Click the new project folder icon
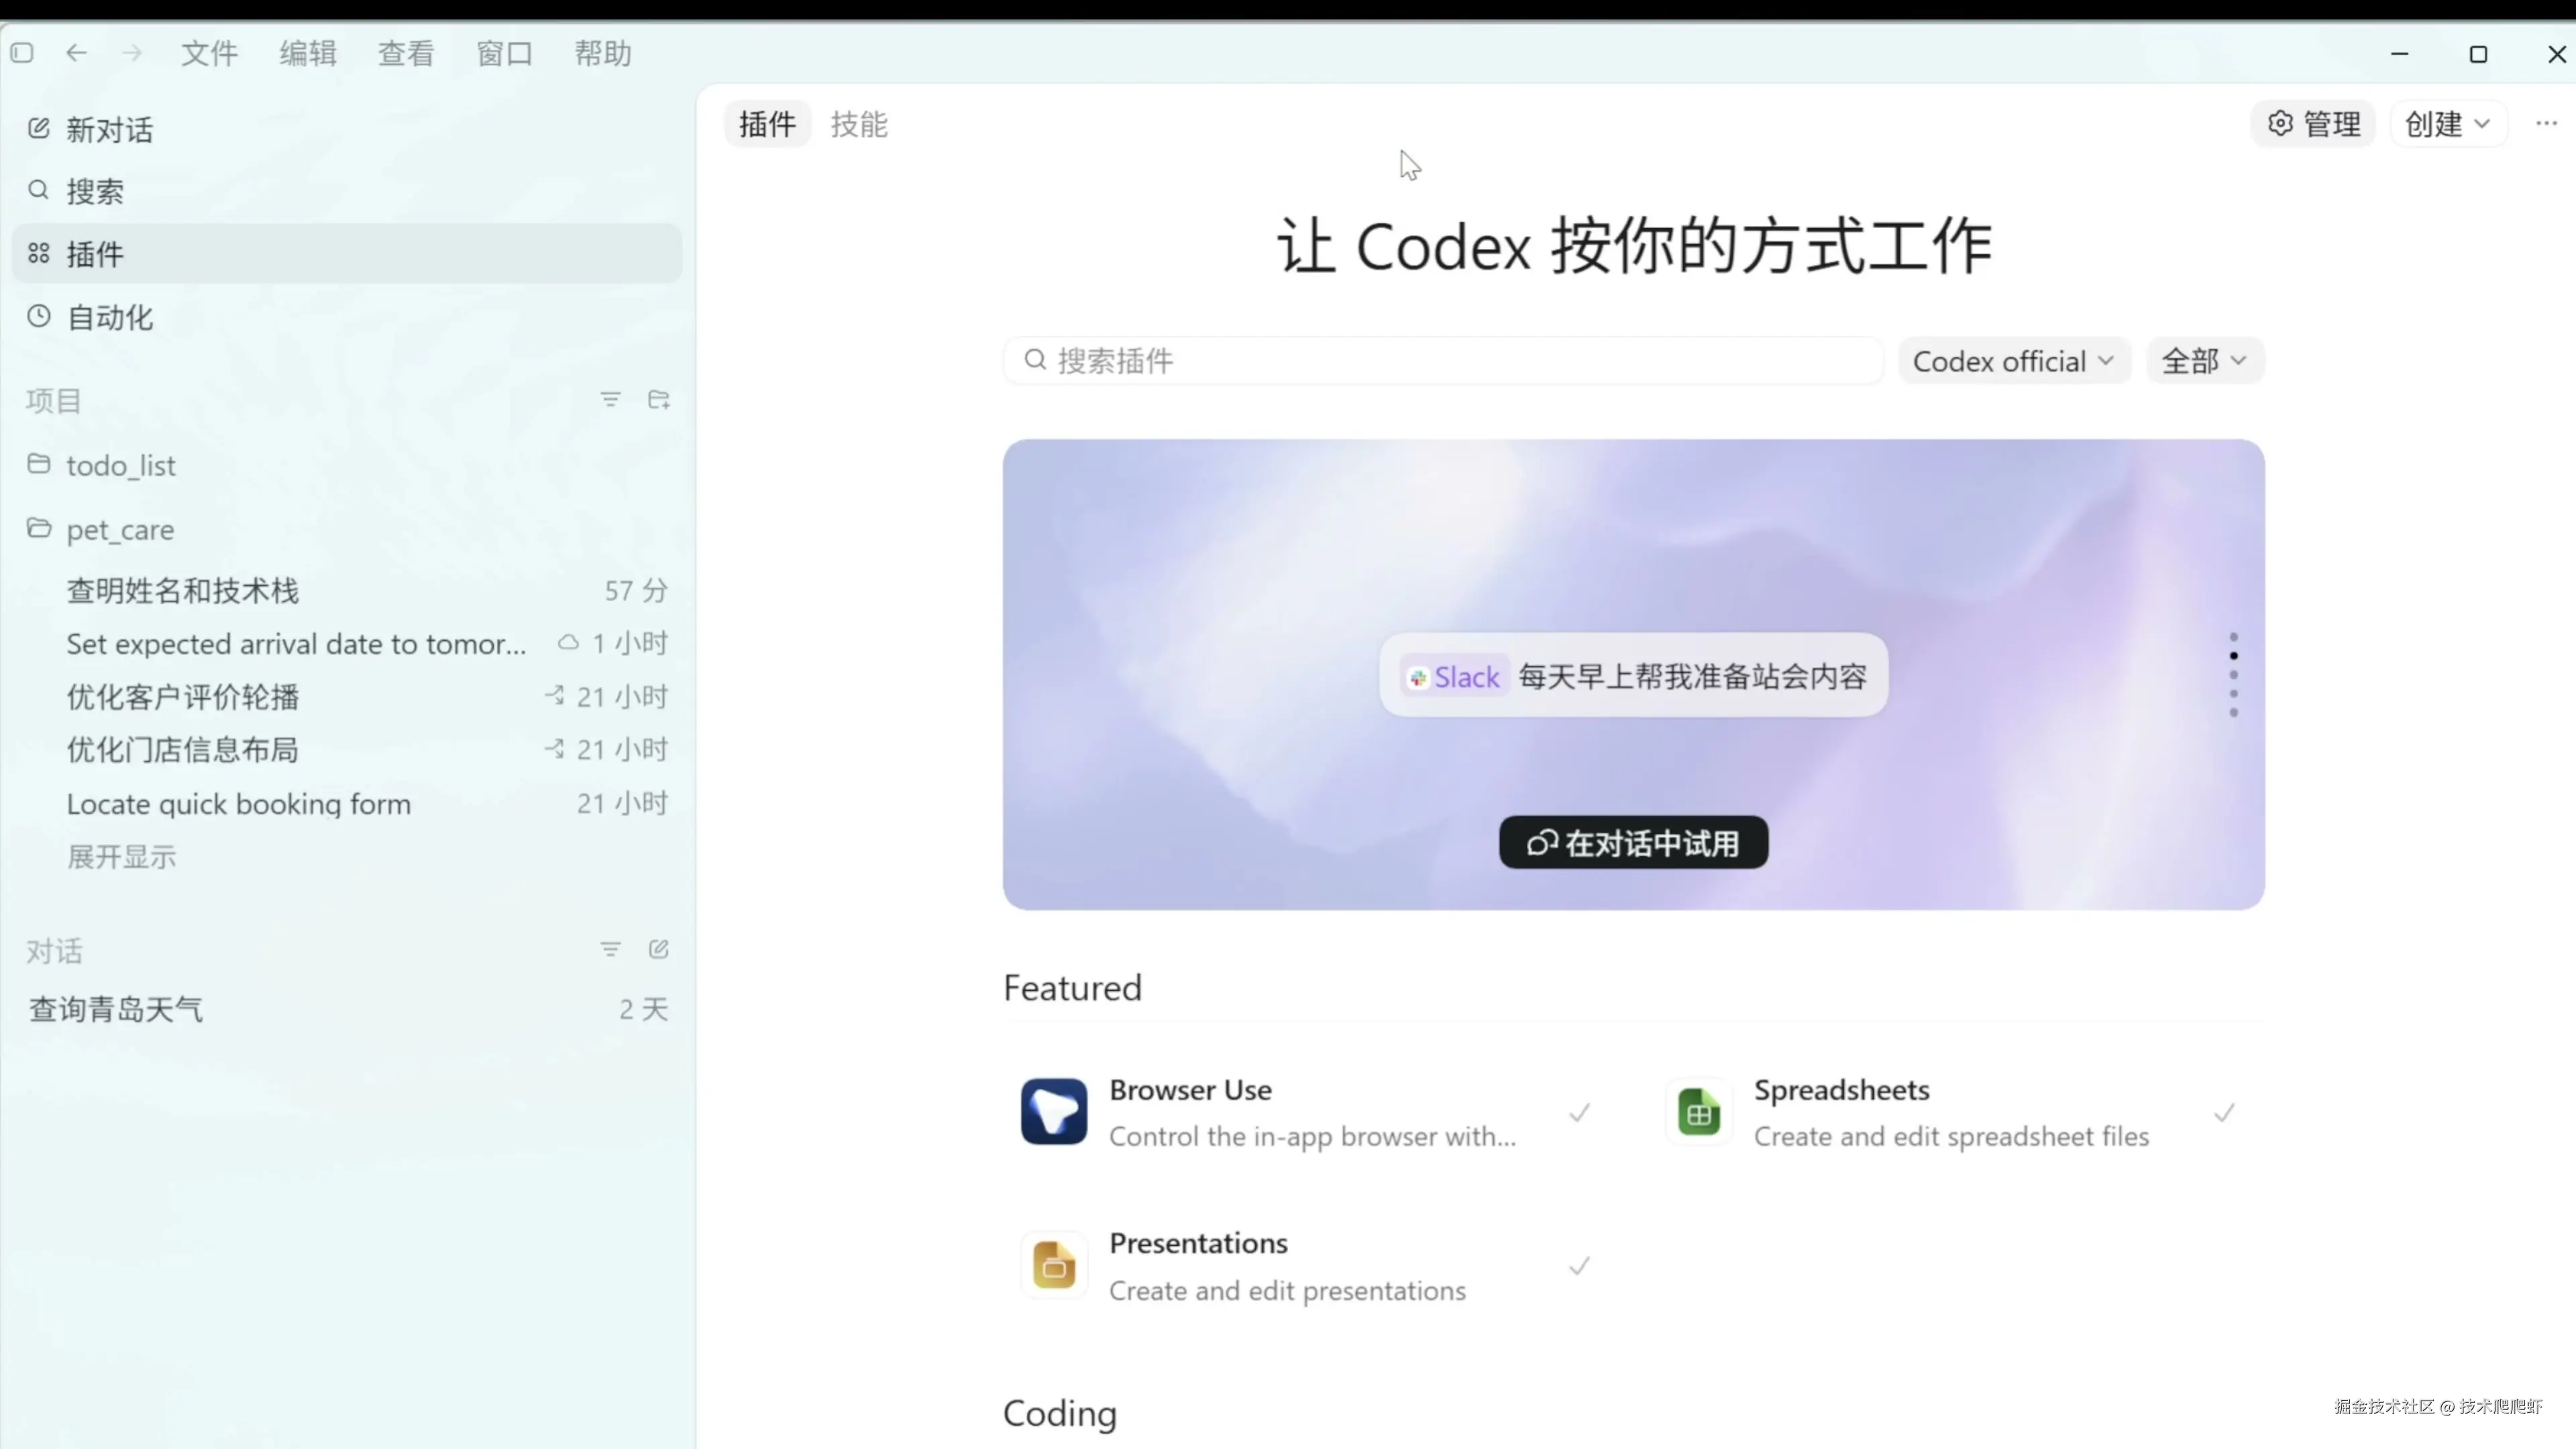Screen dimensions: 2576x1449 [658, 400]
